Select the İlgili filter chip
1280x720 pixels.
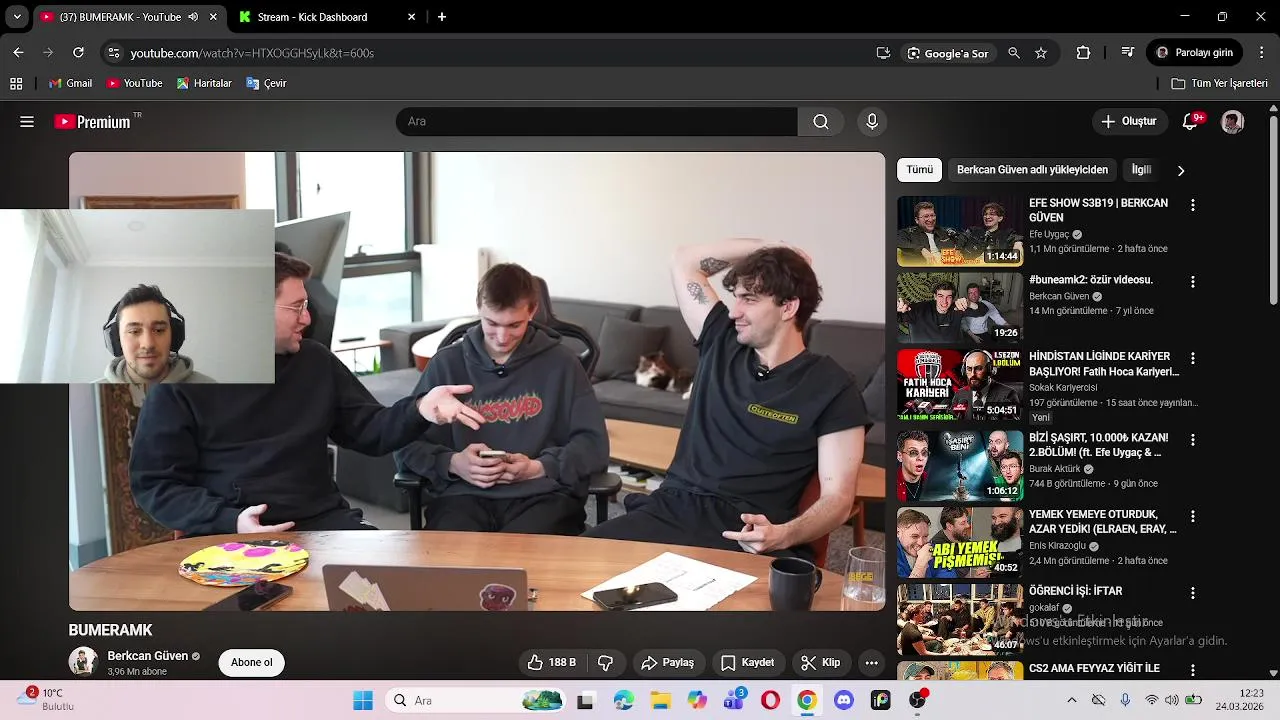pyautogui.click(x=1141, y=170)
